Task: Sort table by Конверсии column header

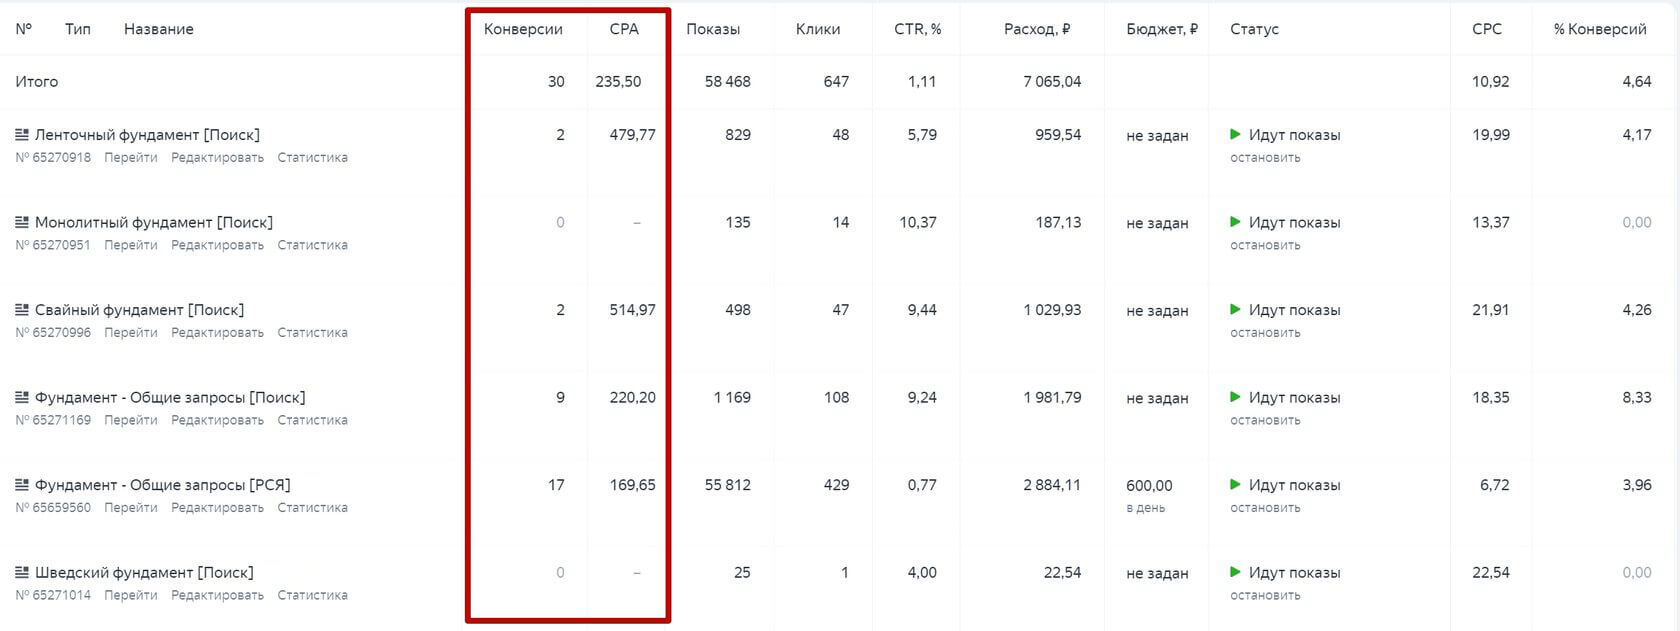Action: point(523,29)
